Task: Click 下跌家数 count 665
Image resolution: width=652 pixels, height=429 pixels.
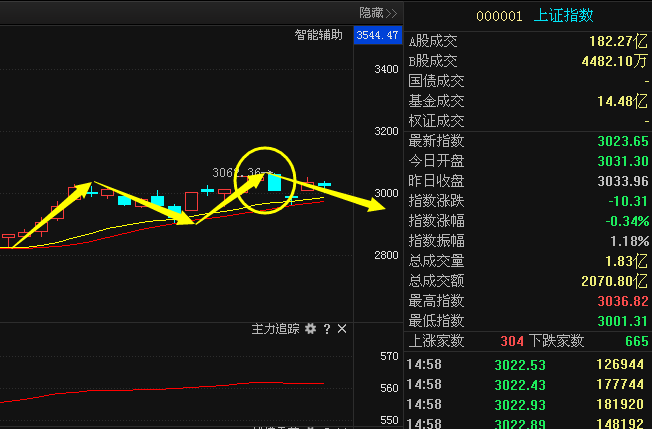Action: [x=635, y=341]
